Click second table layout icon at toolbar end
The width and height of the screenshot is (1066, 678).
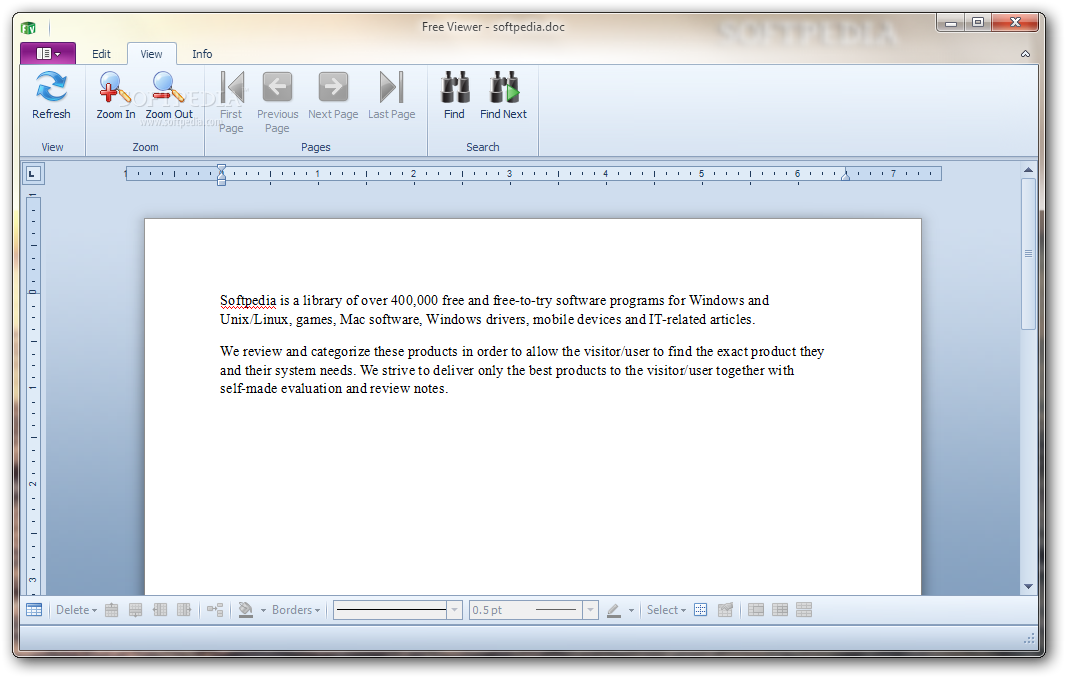point(780,610)
